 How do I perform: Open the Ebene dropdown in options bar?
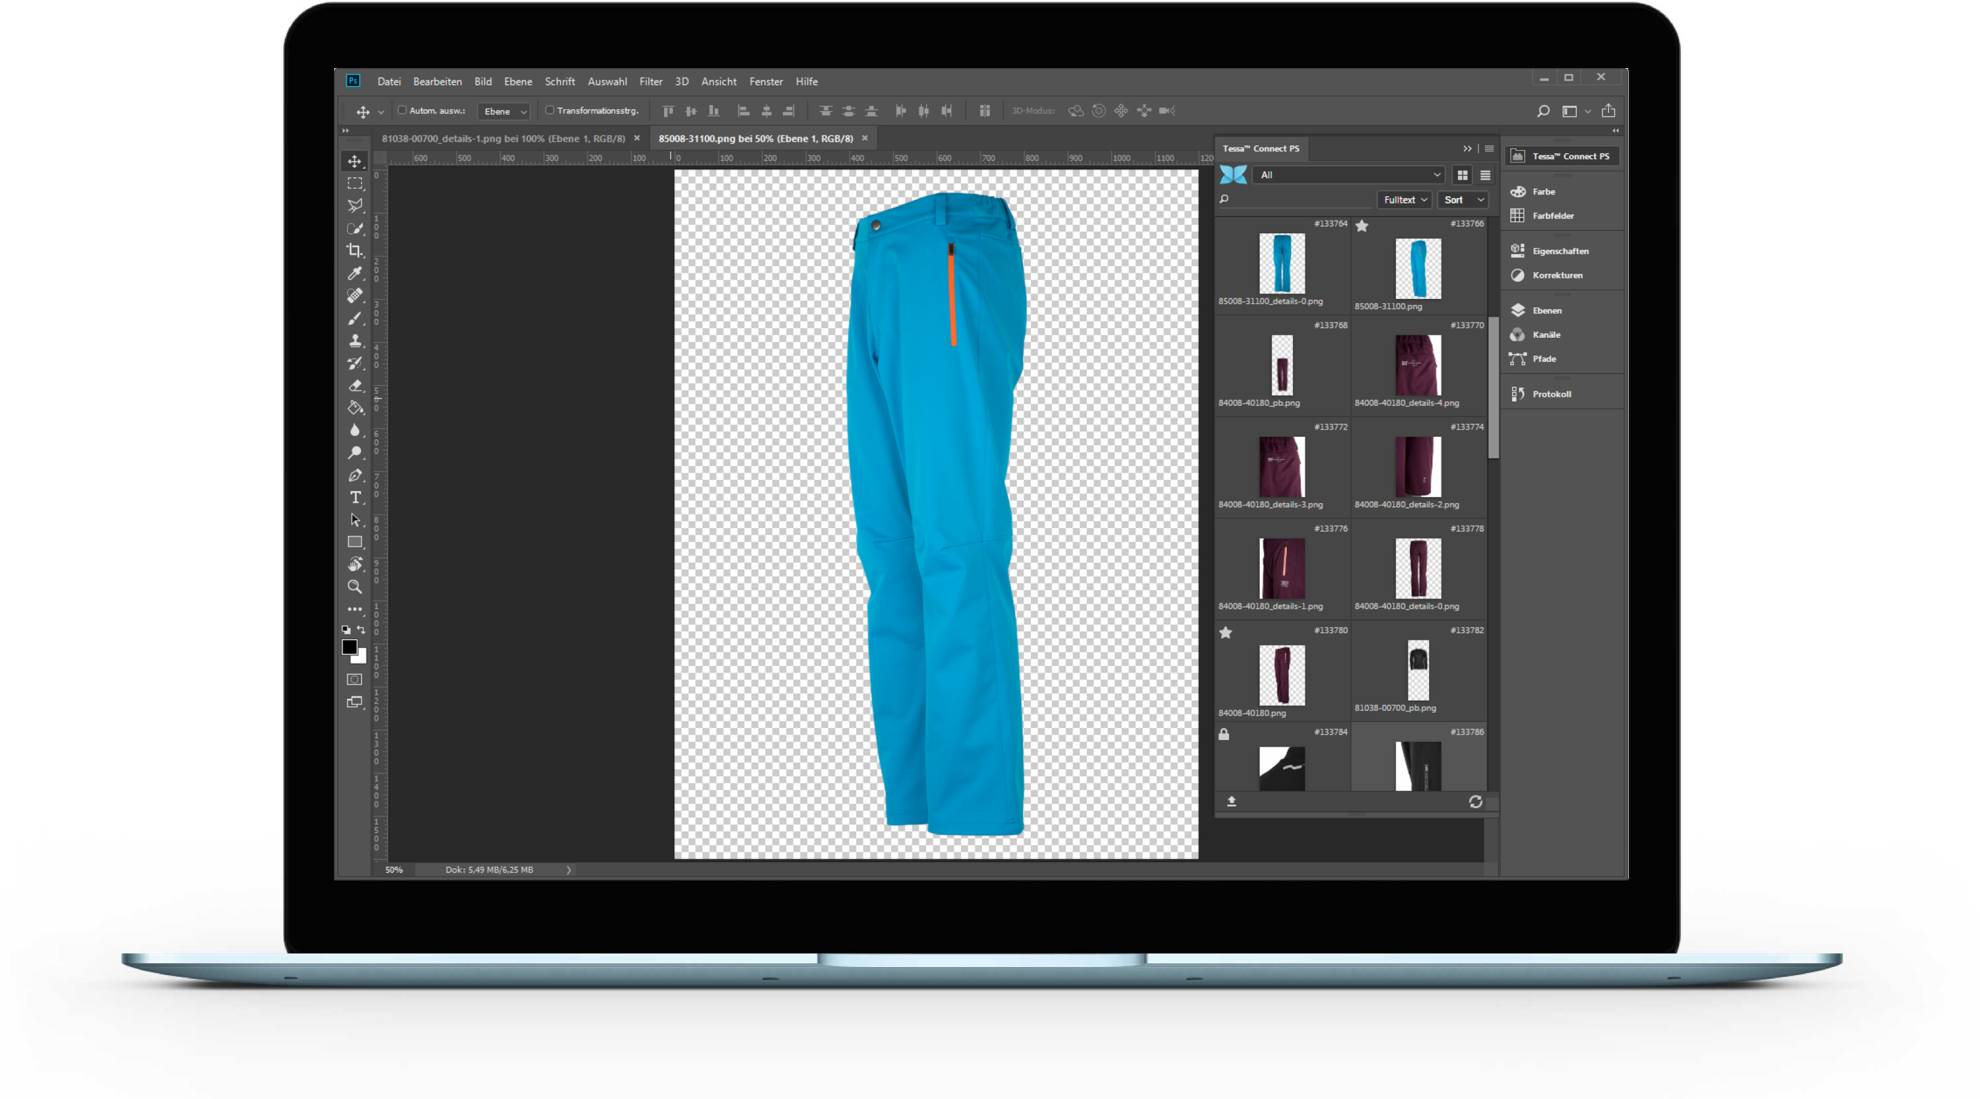click(504, 111)
